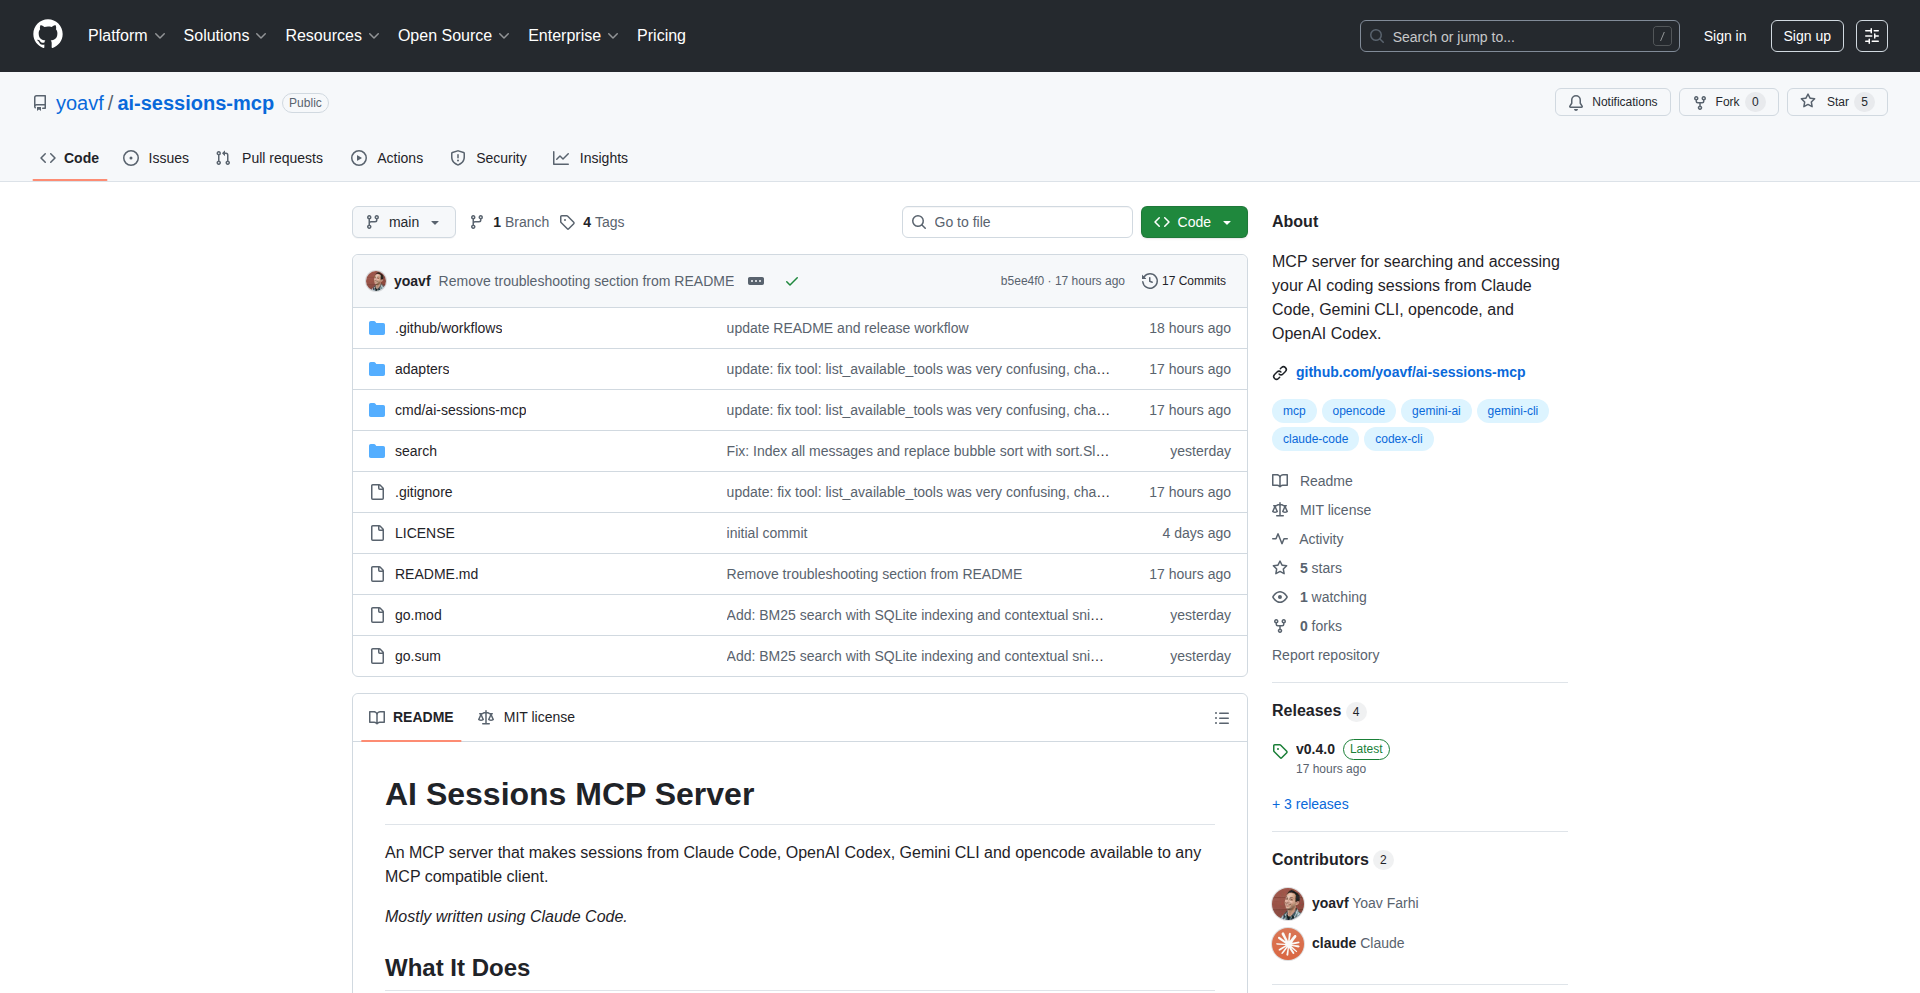Click the commit status checkmark icon

(791, 281)
